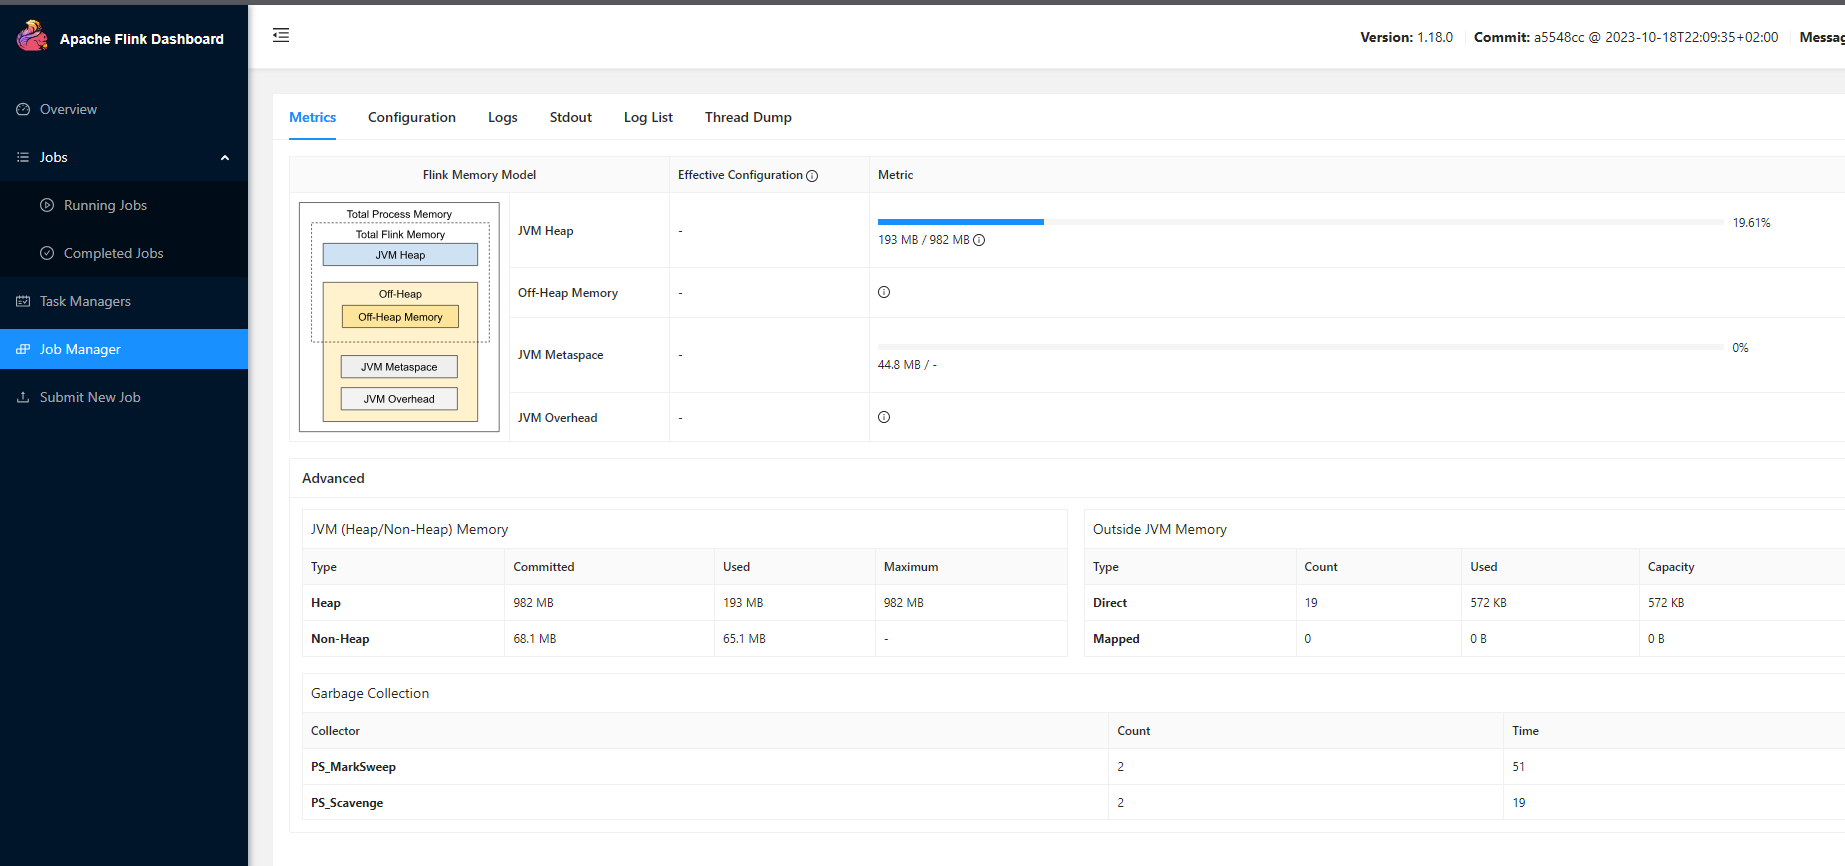Click the Task Managers icon in sidebar
The width and height of the screenshot is (1845, 866).
coord(23,301)
